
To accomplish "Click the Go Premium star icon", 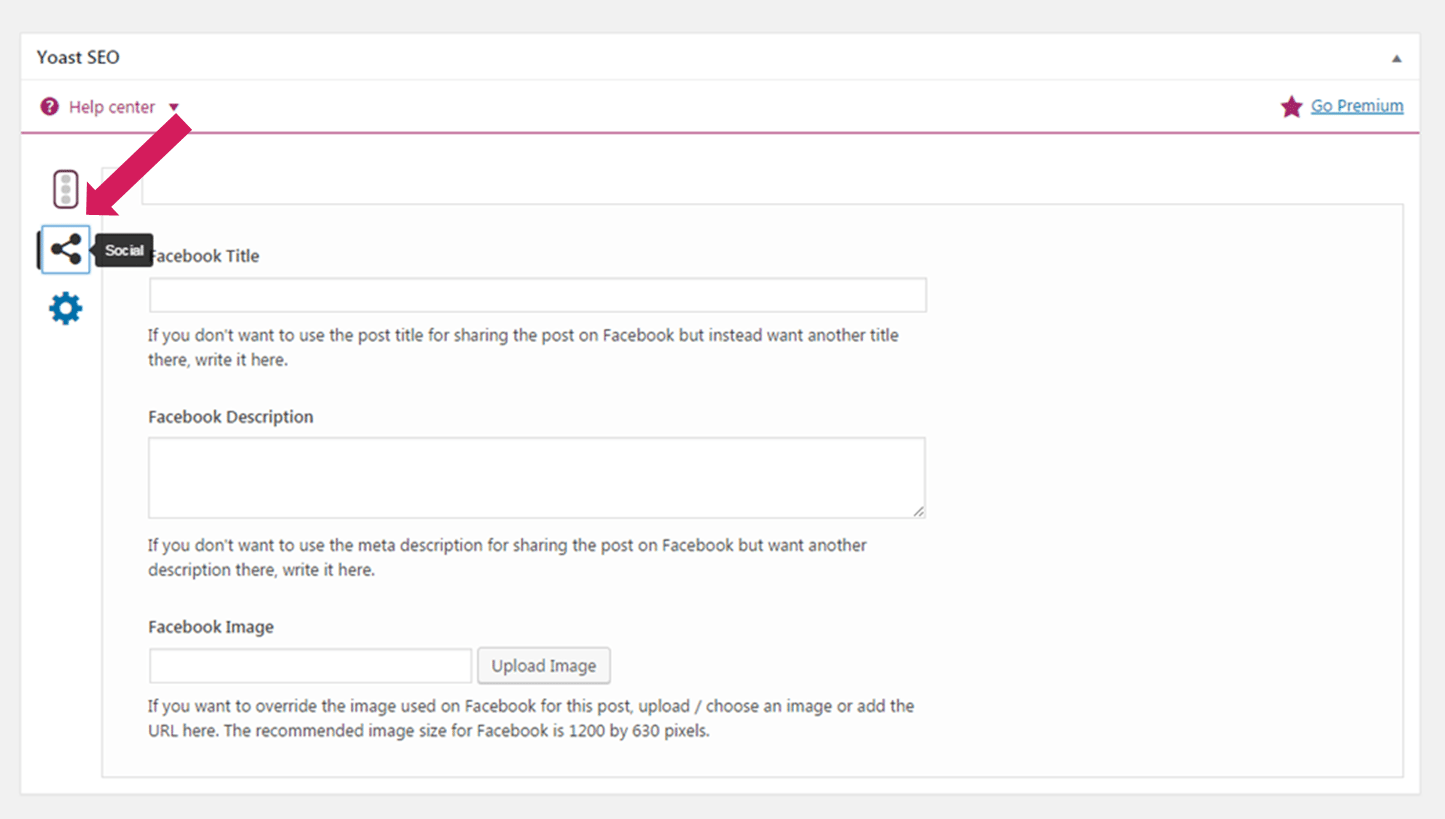I will pos(1292,106).
